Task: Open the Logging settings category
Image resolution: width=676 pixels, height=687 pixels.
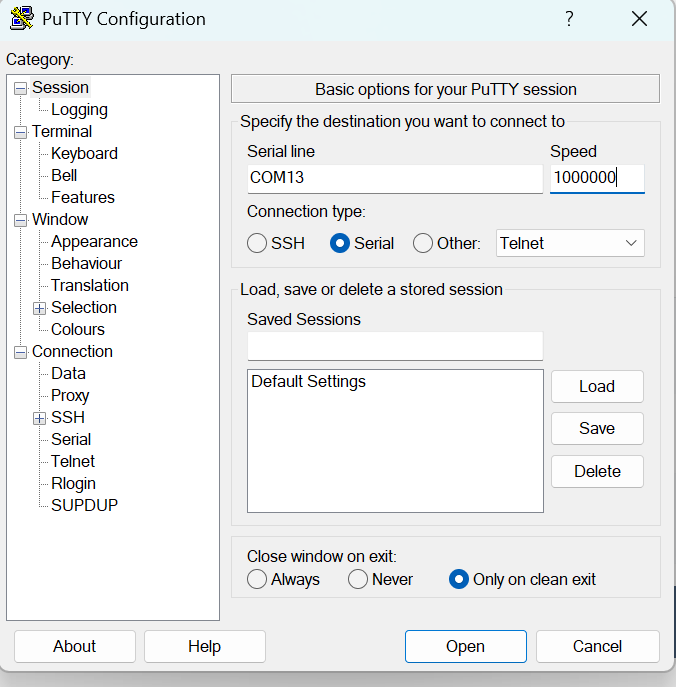Action: (79, 110)
